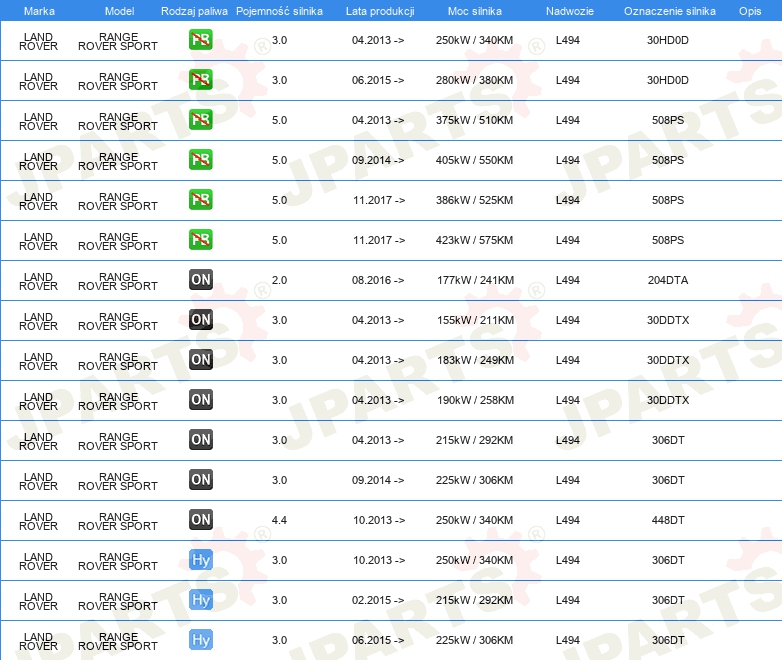Click RANGE ROVER SPORT in the 423kW / 575KM row
This screenshot has height=660, width=782.
coord(118,241)
